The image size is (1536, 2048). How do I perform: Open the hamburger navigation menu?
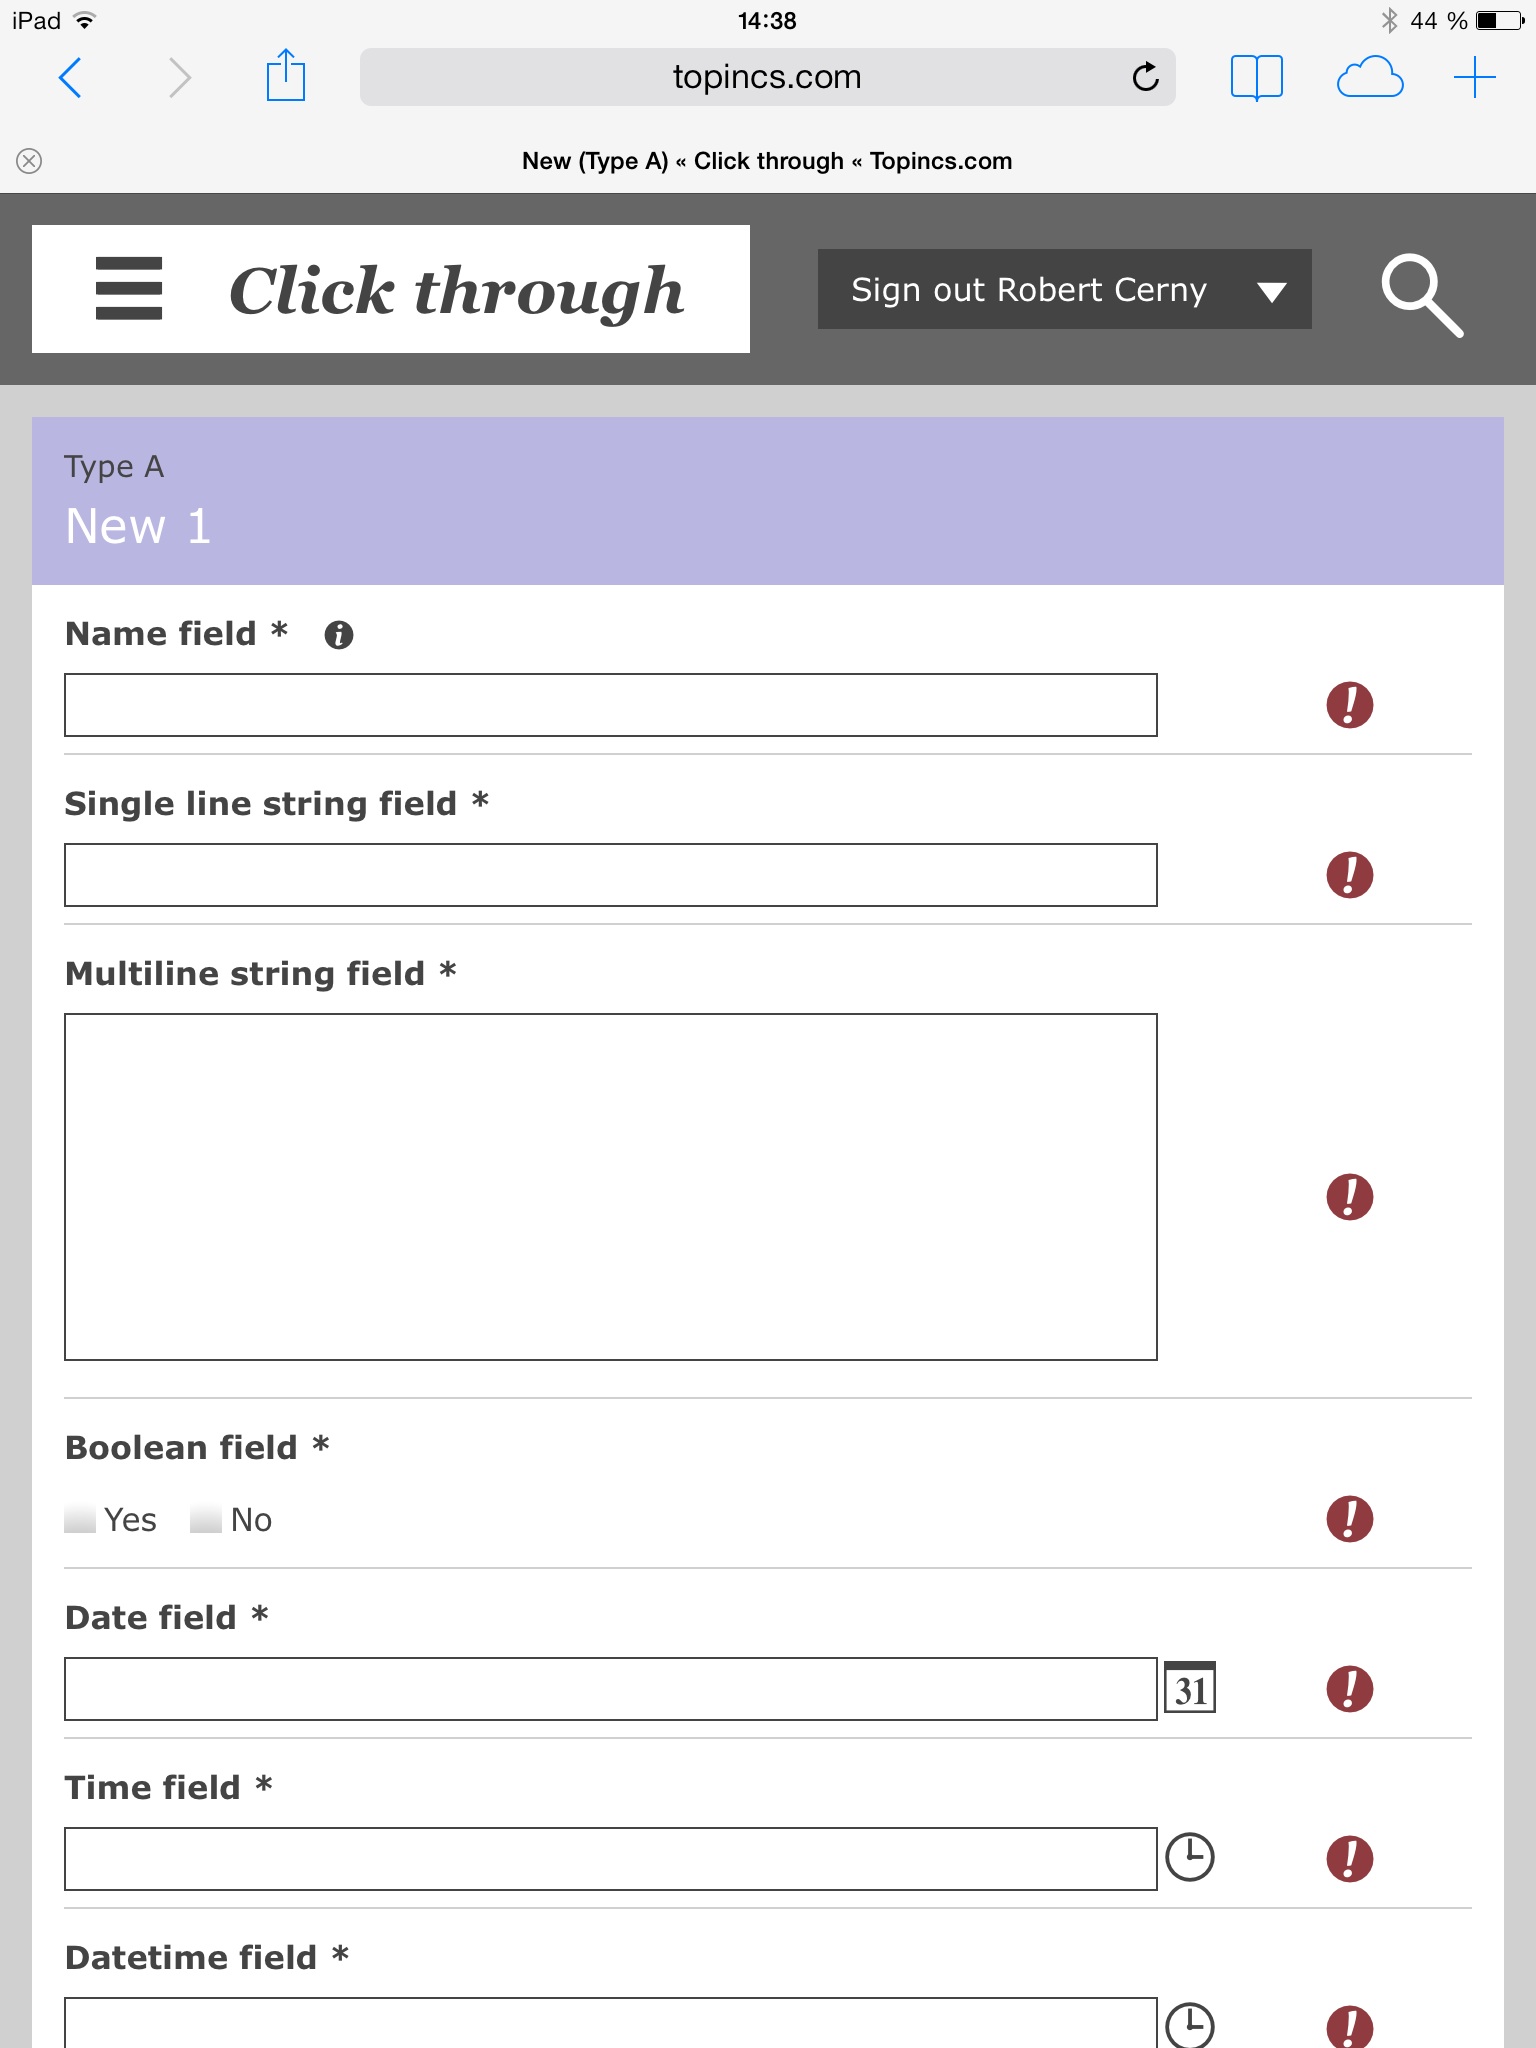click(128, 289)
